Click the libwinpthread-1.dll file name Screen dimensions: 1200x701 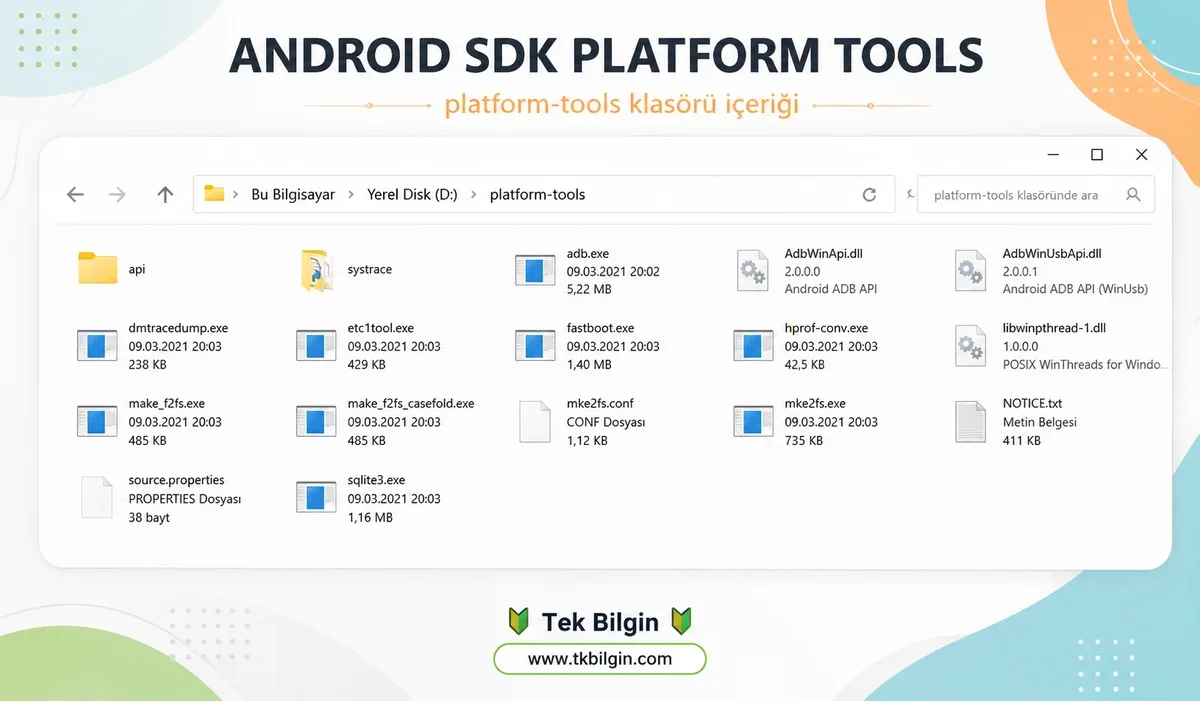pyautogui.click(x=1054, y=328)
